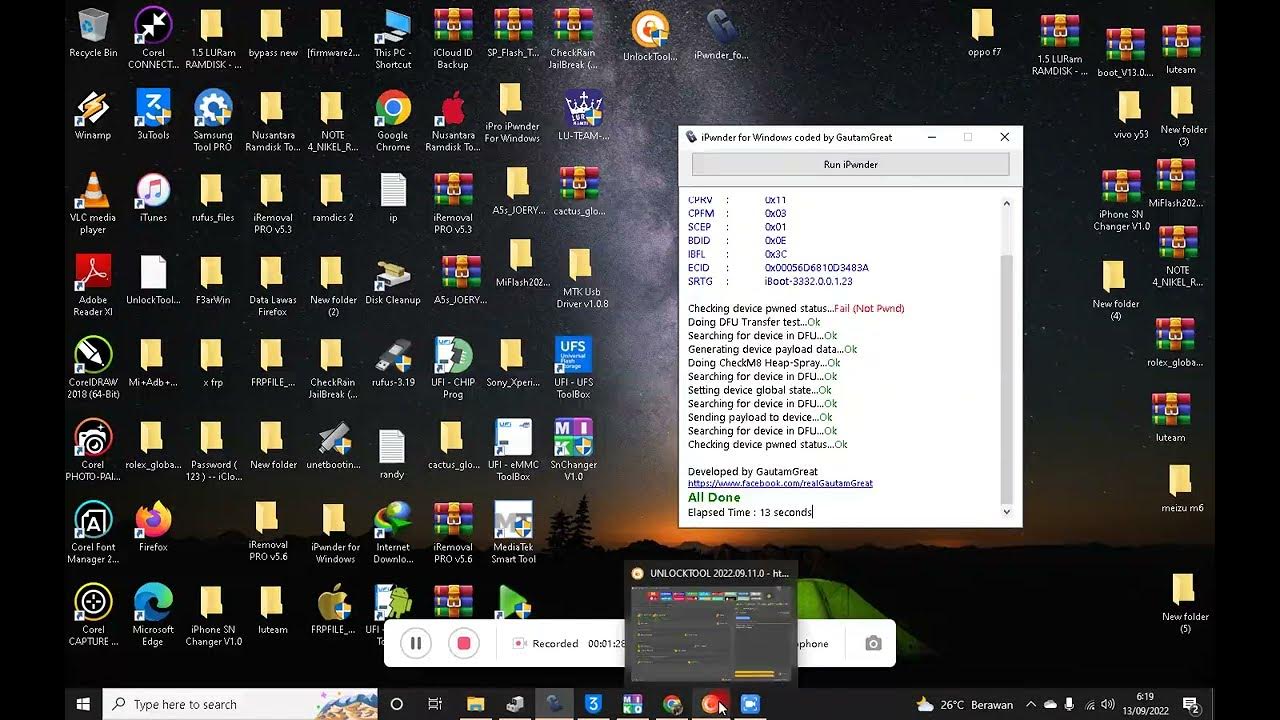Open the Recycle Bin desktop icon
The image size is (1280, 720).
(93, 33)
